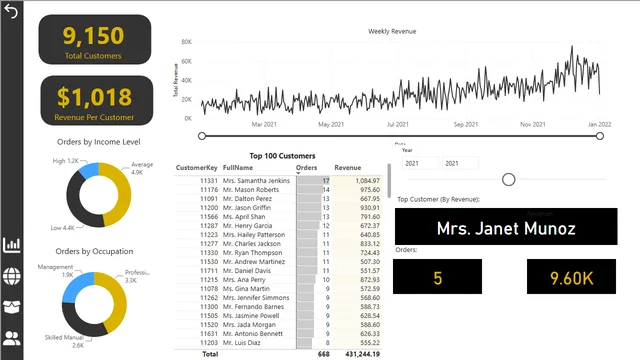Click the Top Customer (By Revenue) label
This screenshot has height=360, width=640.
[439, 200]
